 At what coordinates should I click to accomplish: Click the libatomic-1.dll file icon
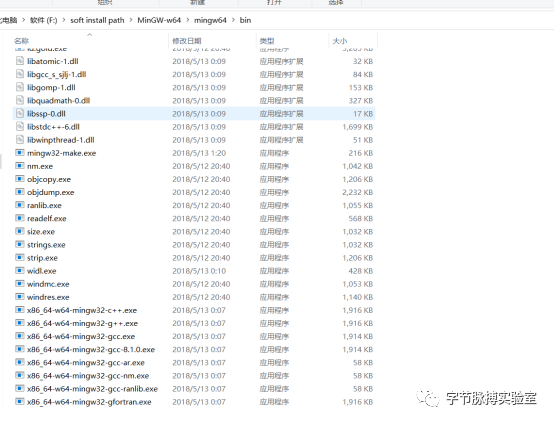pyautogui.click(x=20, y=61)
